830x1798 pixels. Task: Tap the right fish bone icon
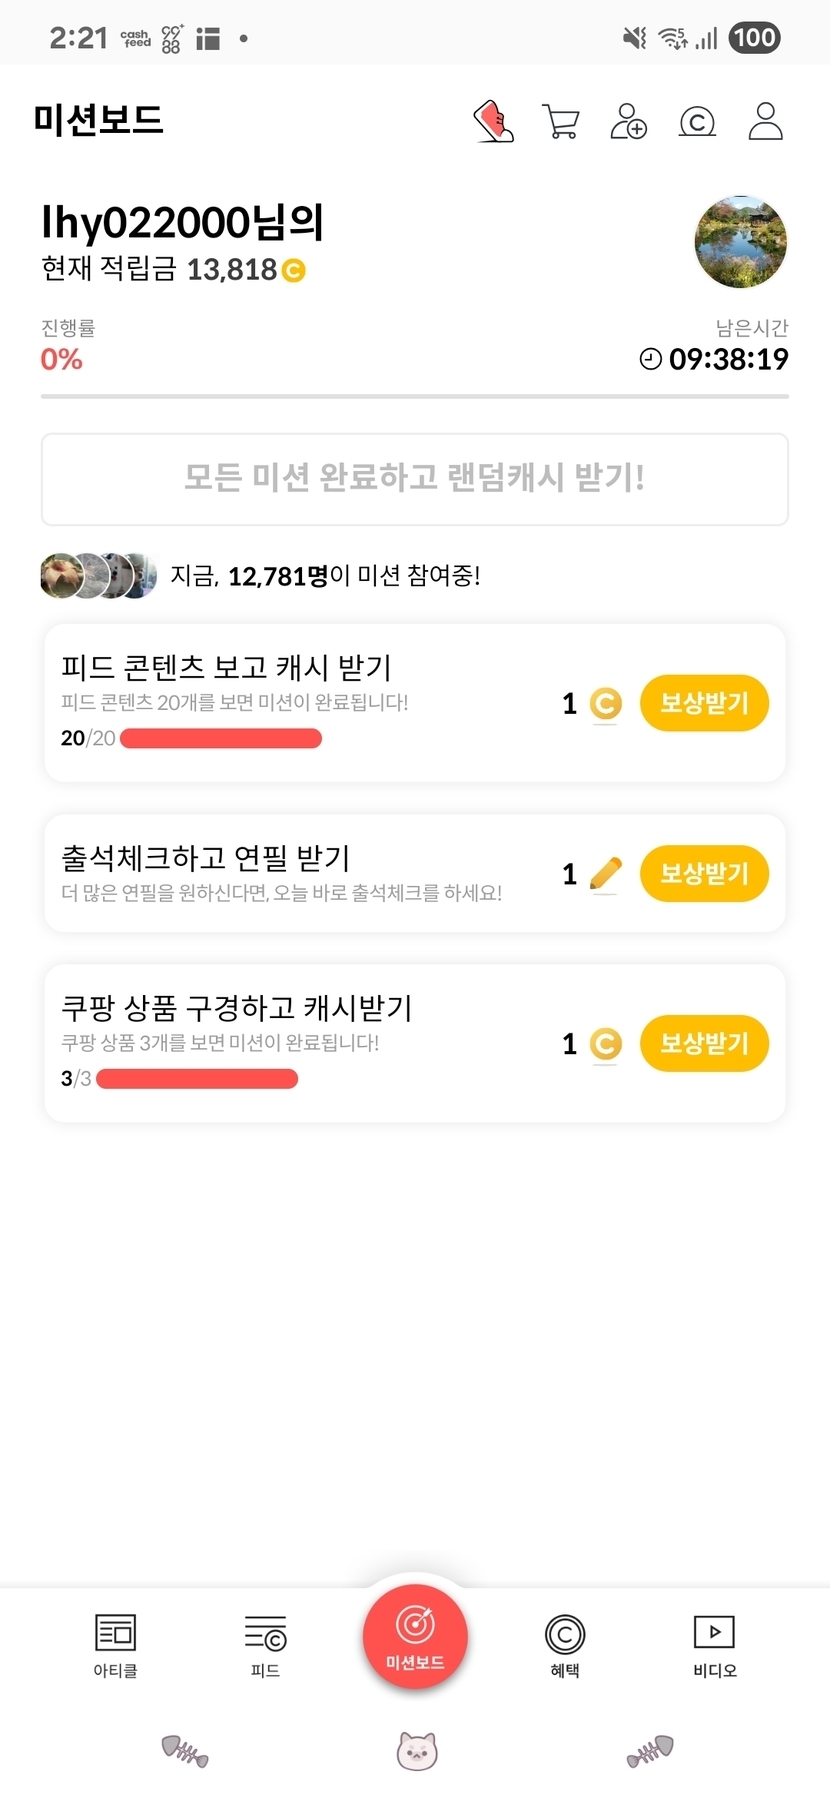pyautogui.click(x=650, y=1751)
